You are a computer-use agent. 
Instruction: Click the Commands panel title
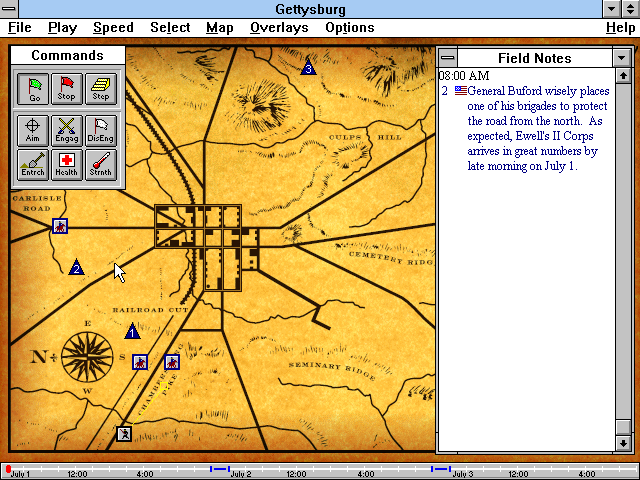[68, 55]
